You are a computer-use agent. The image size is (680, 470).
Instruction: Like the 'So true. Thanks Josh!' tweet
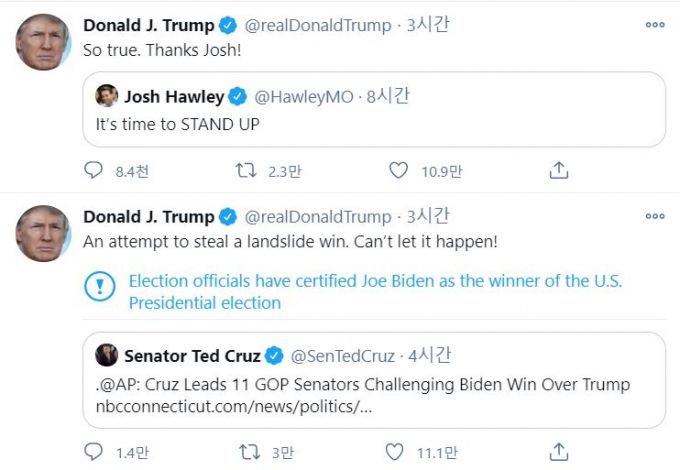399,171
